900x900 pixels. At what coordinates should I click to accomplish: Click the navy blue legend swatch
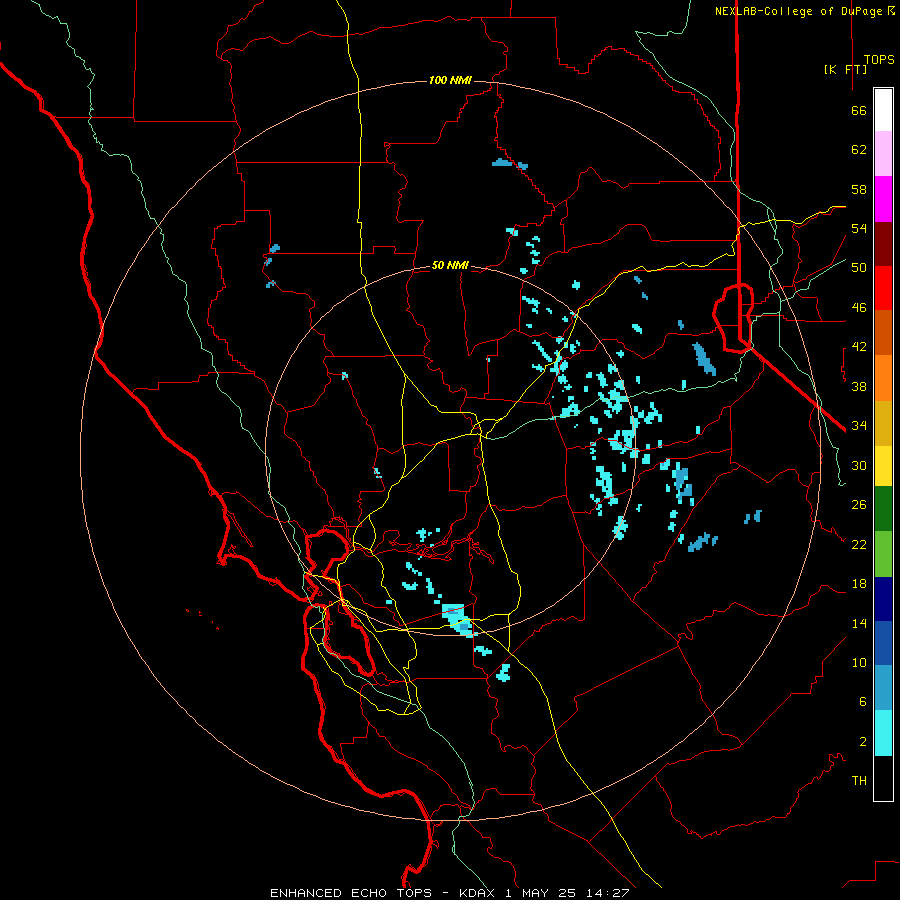883,599
